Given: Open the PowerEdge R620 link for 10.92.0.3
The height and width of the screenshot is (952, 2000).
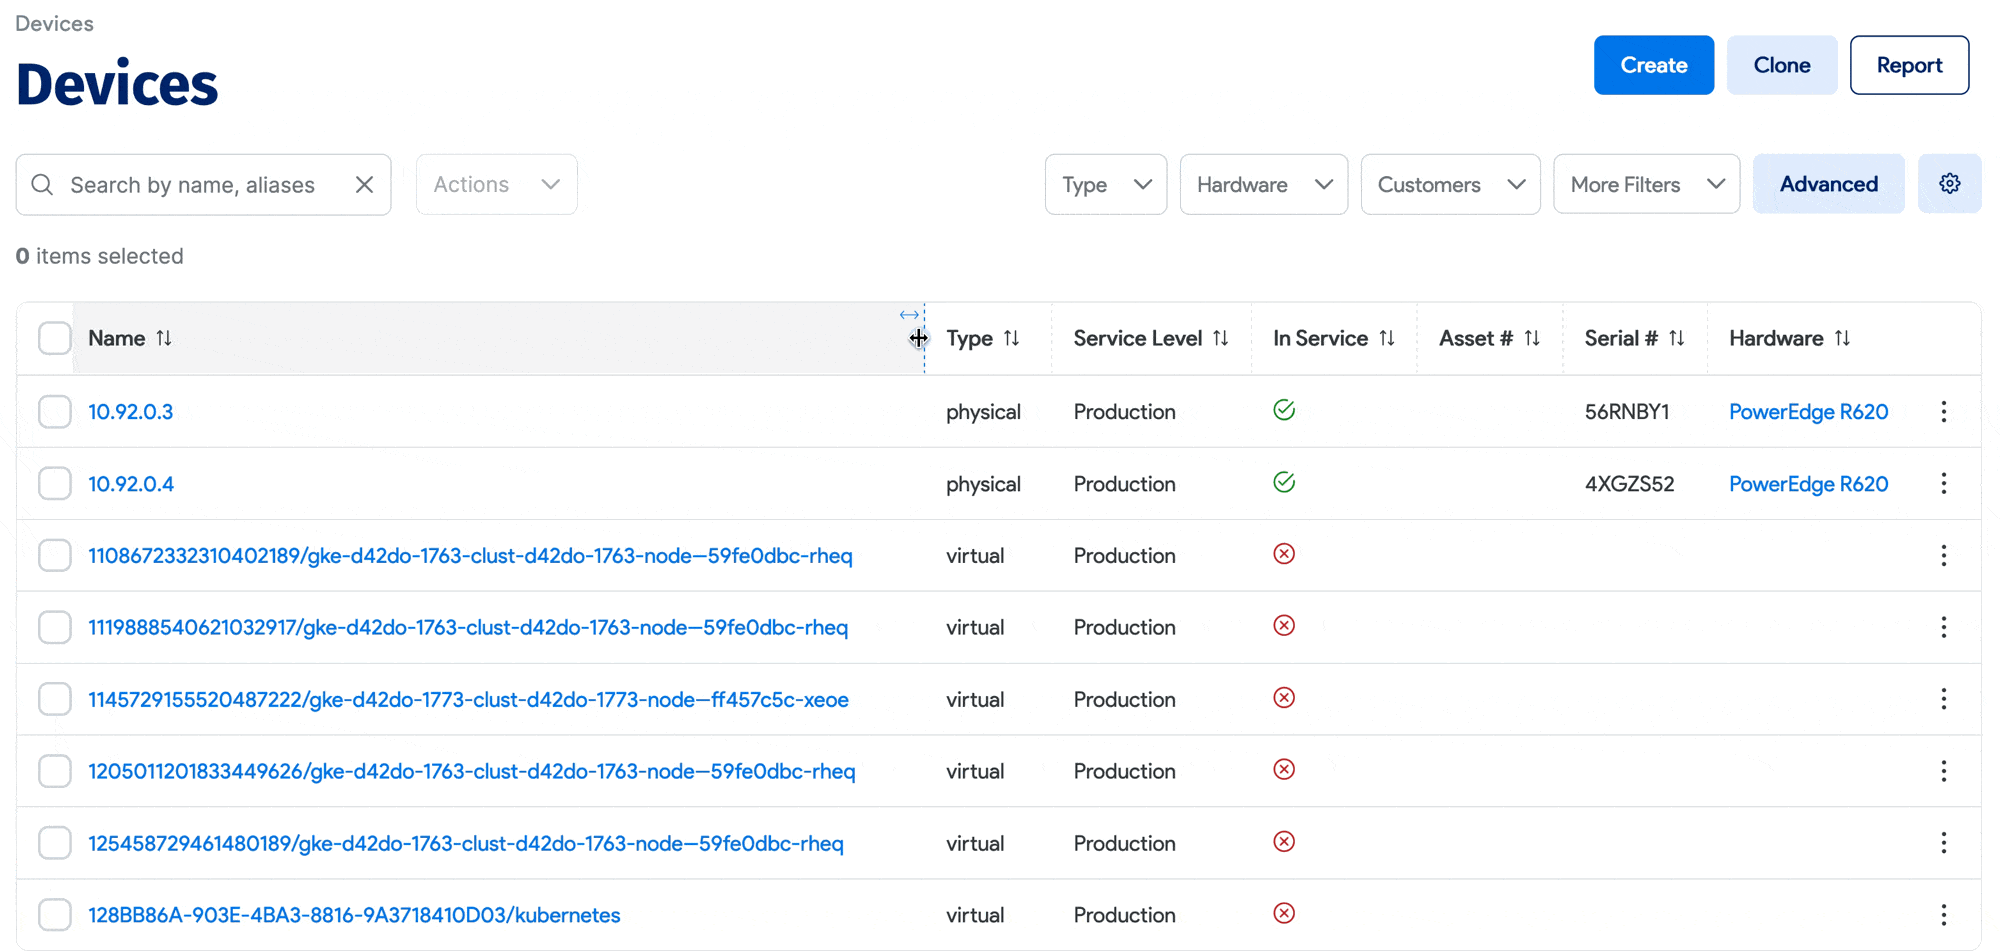Looking at the screenshot, I should (x=1808, y=412).
